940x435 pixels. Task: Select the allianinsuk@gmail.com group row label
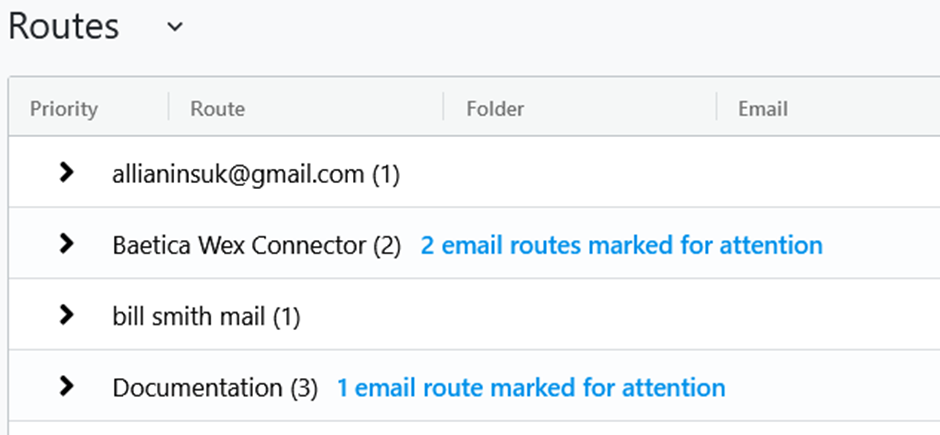coord(255,174)
